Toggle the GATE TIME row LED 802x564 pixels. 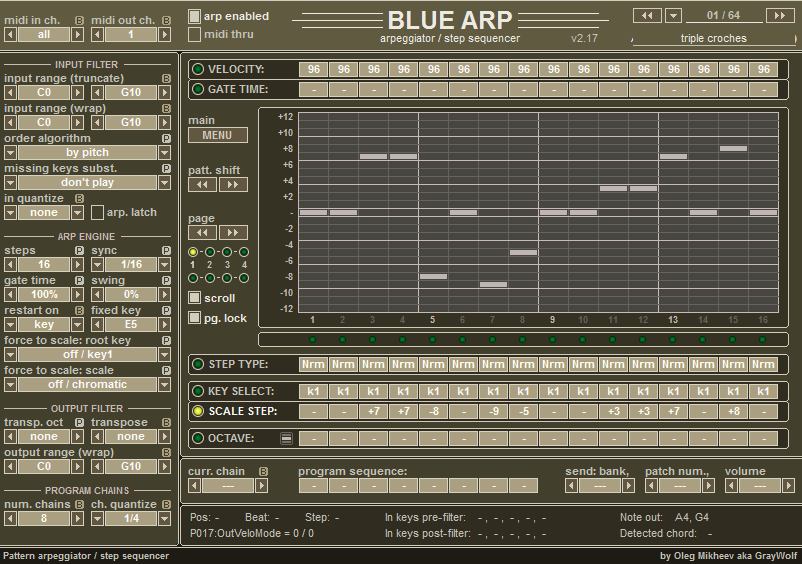pos(197,89)
